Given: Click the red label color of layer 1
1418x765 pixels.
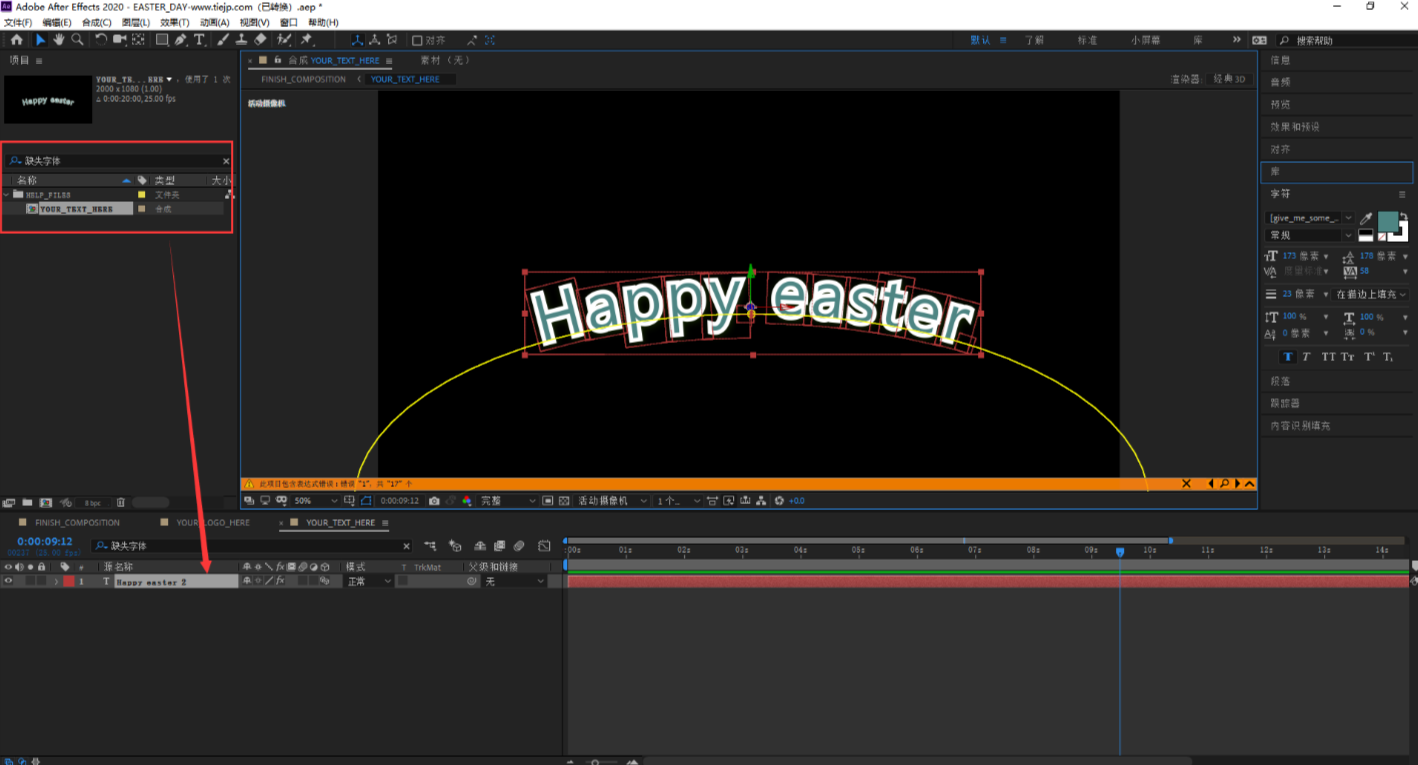Looking at the screenshot, I should (69, 581).
